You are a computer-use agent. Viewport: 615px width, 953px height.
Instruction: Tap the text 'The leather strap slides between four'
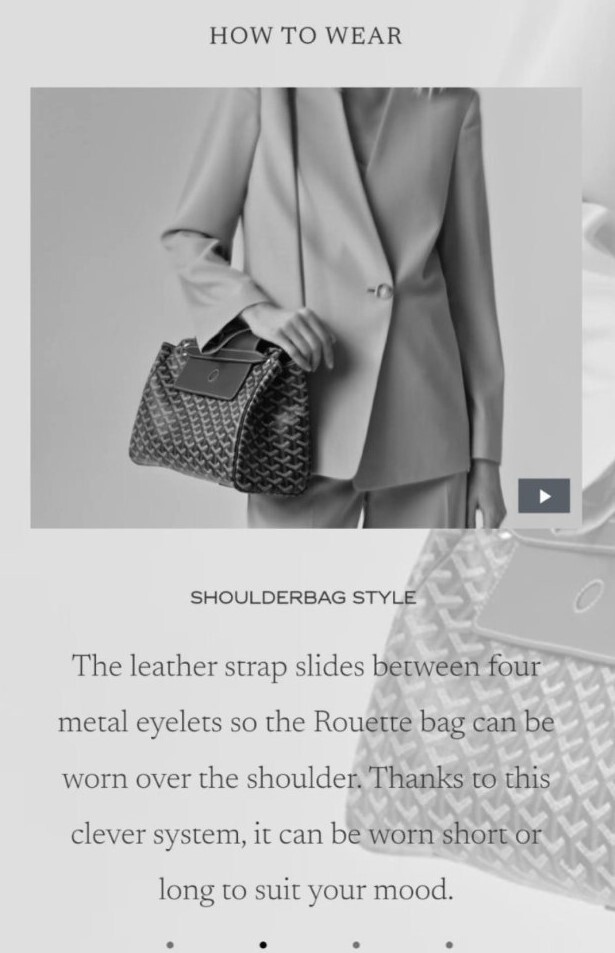tap(306, 667)
